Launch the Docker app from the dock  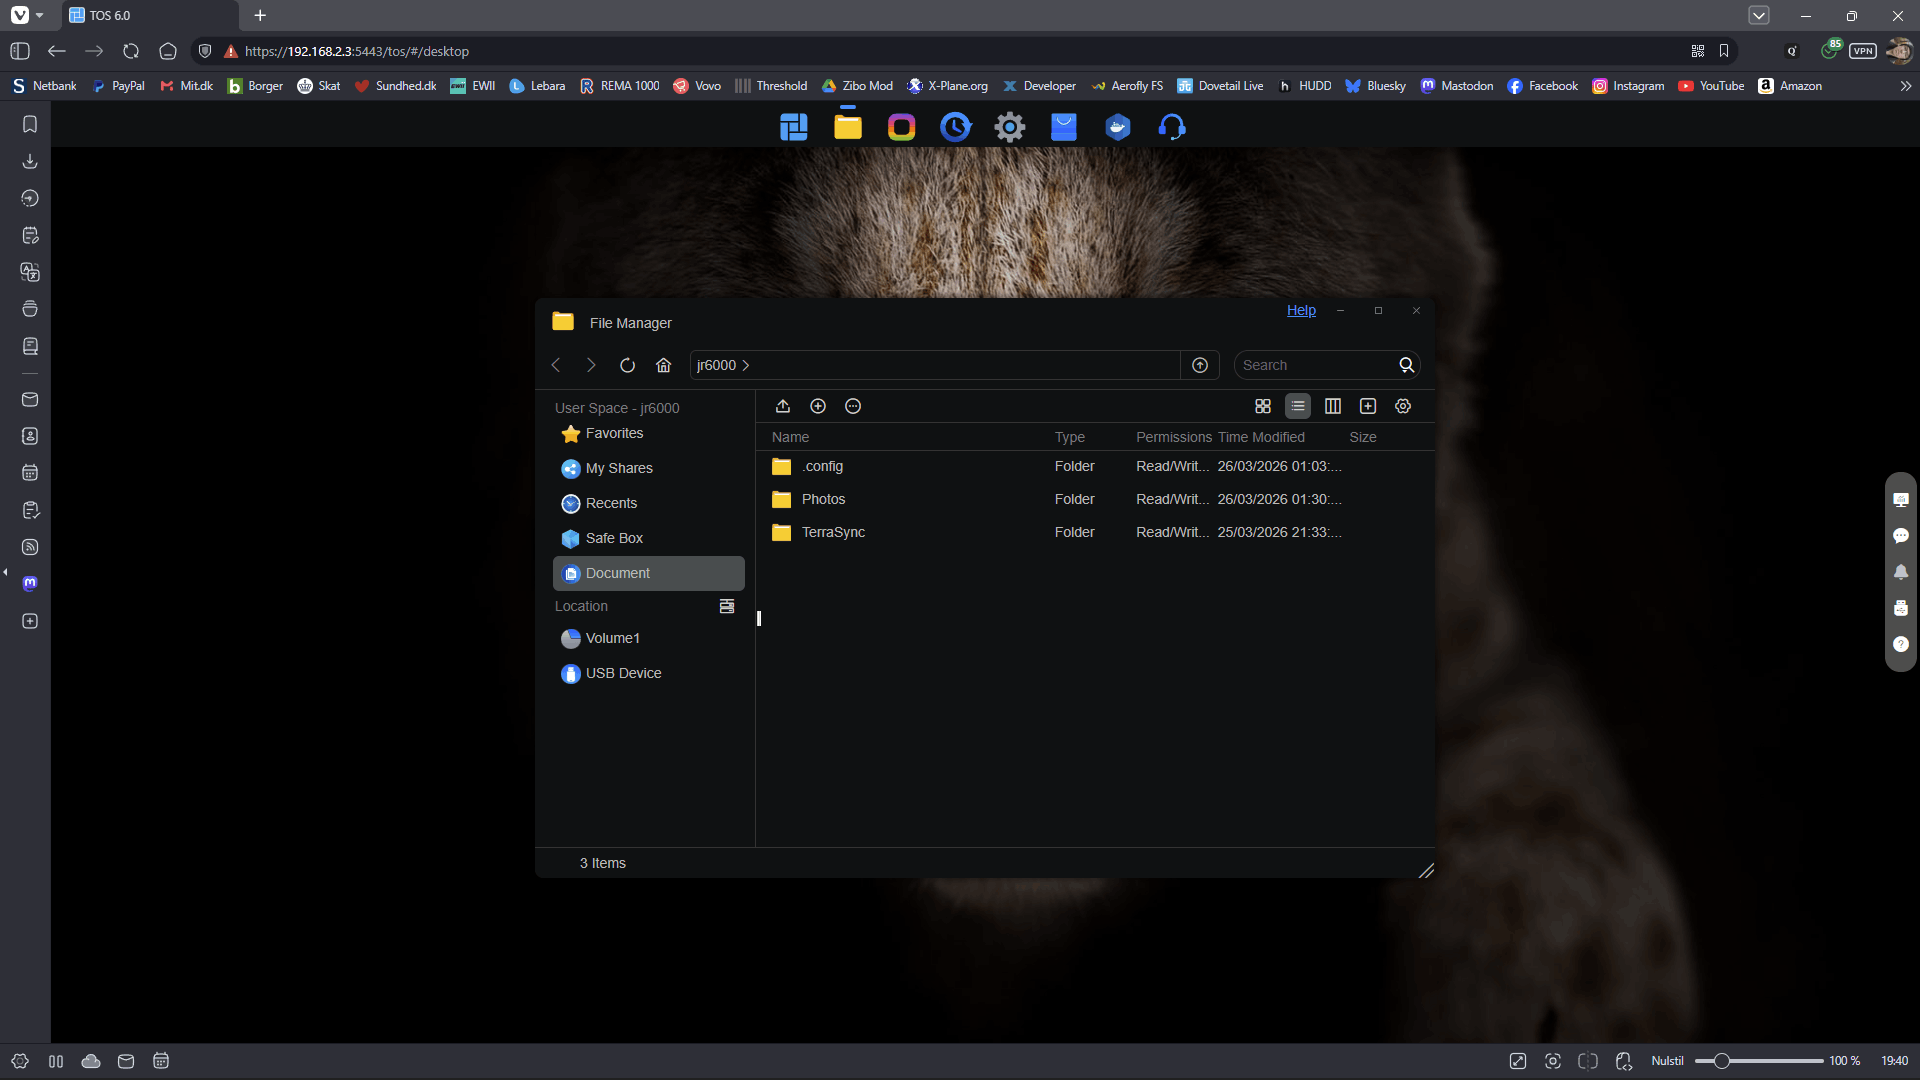tap(1118, 127)
